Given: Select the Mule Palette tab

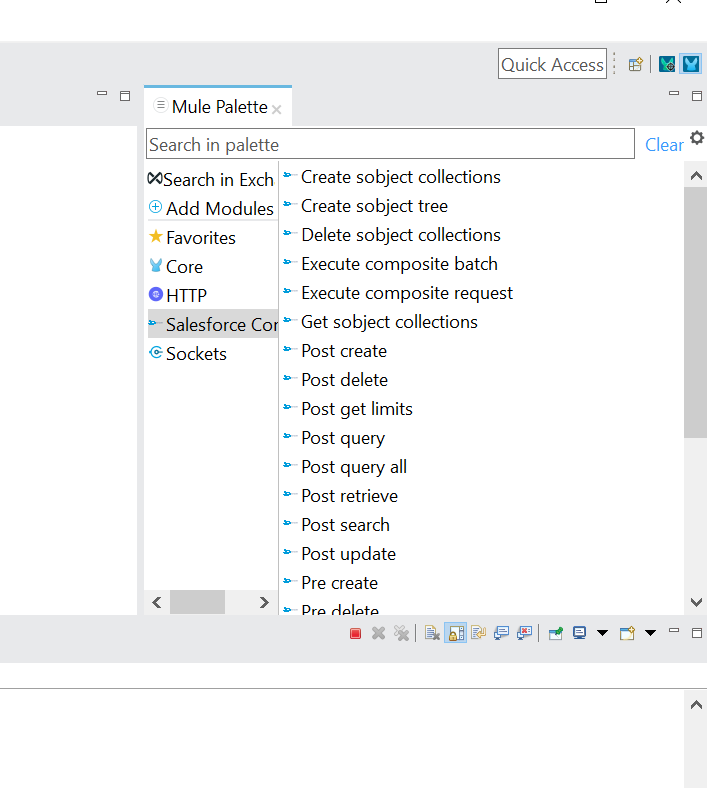Looking at the screenshot, I should point(218,107).
